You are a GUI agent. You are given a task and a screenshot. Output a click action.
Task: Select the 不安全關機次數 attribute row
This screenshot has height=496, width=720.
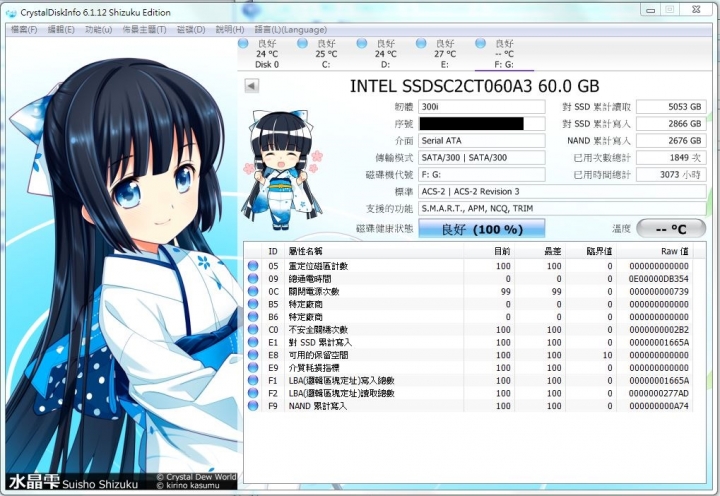pos(468,329)
